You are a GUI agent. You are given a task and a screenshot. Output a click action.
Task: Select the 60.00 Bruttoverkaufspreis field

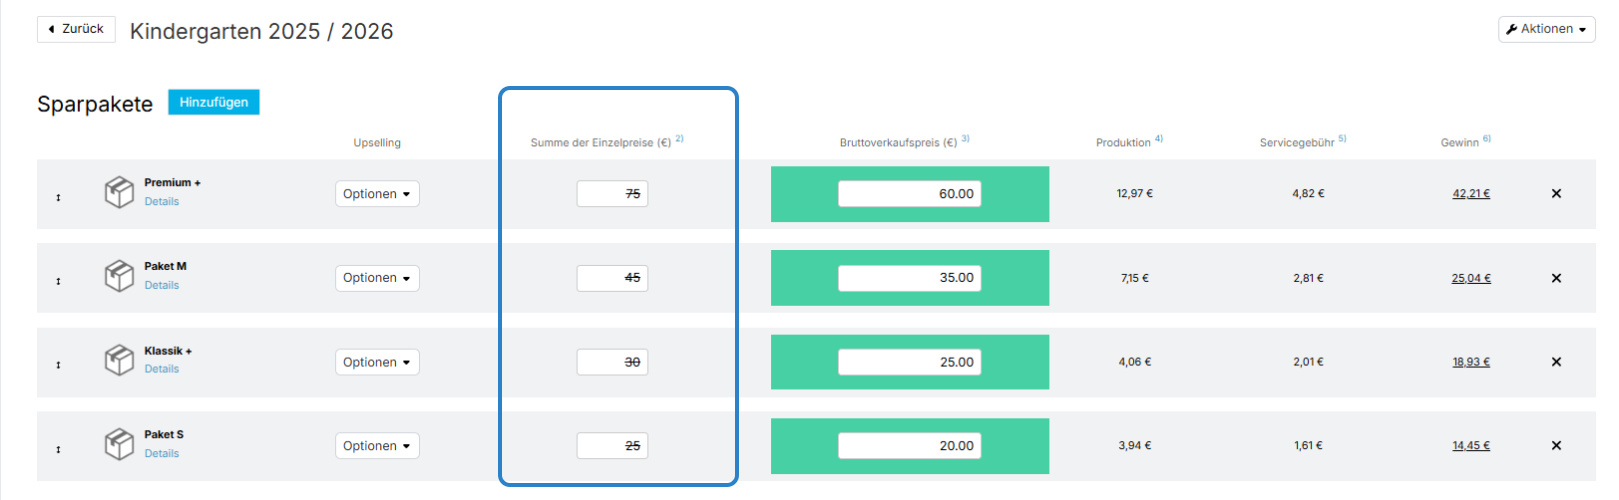point(909,194)
